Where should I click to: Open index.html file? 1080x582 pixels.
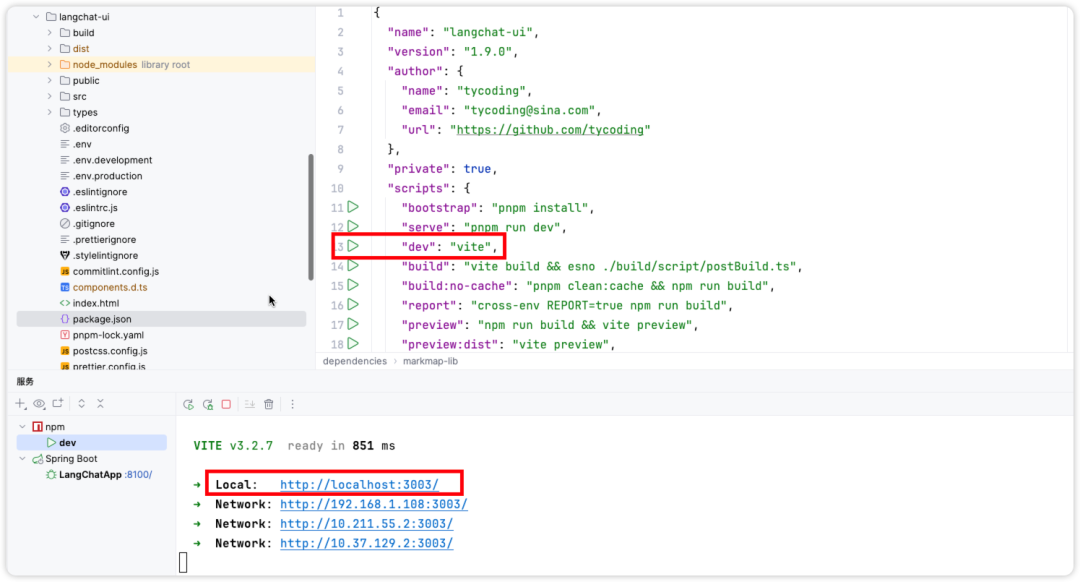[x=96, y=303]
